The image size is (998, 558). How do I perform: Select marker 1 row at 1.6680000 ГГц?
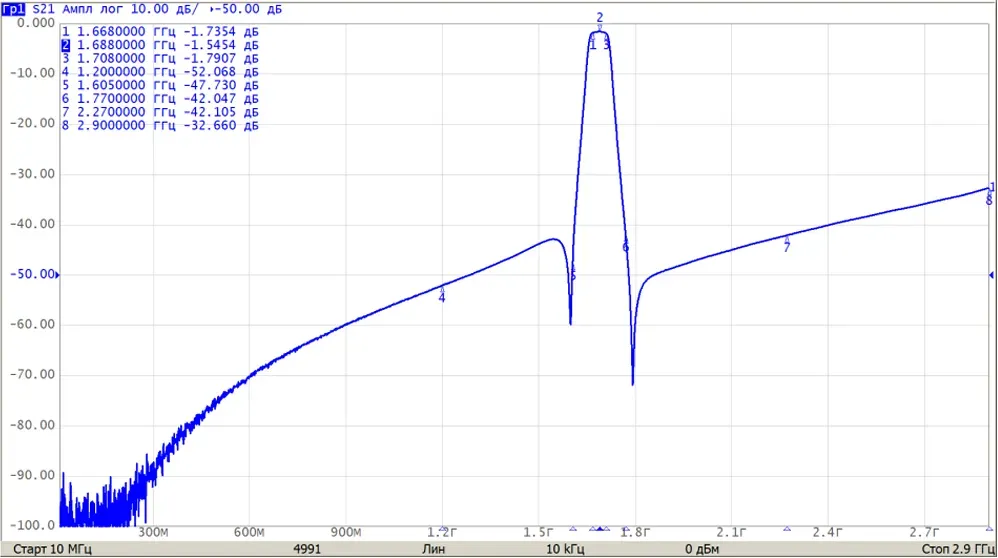click(x=160, y=31)
